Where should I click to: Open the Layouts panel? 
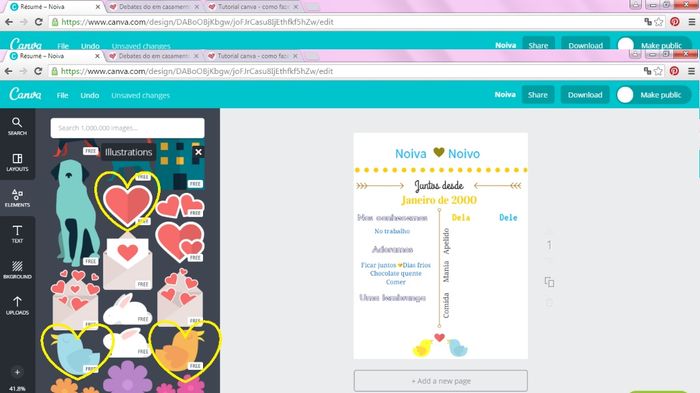coord(17,163)
